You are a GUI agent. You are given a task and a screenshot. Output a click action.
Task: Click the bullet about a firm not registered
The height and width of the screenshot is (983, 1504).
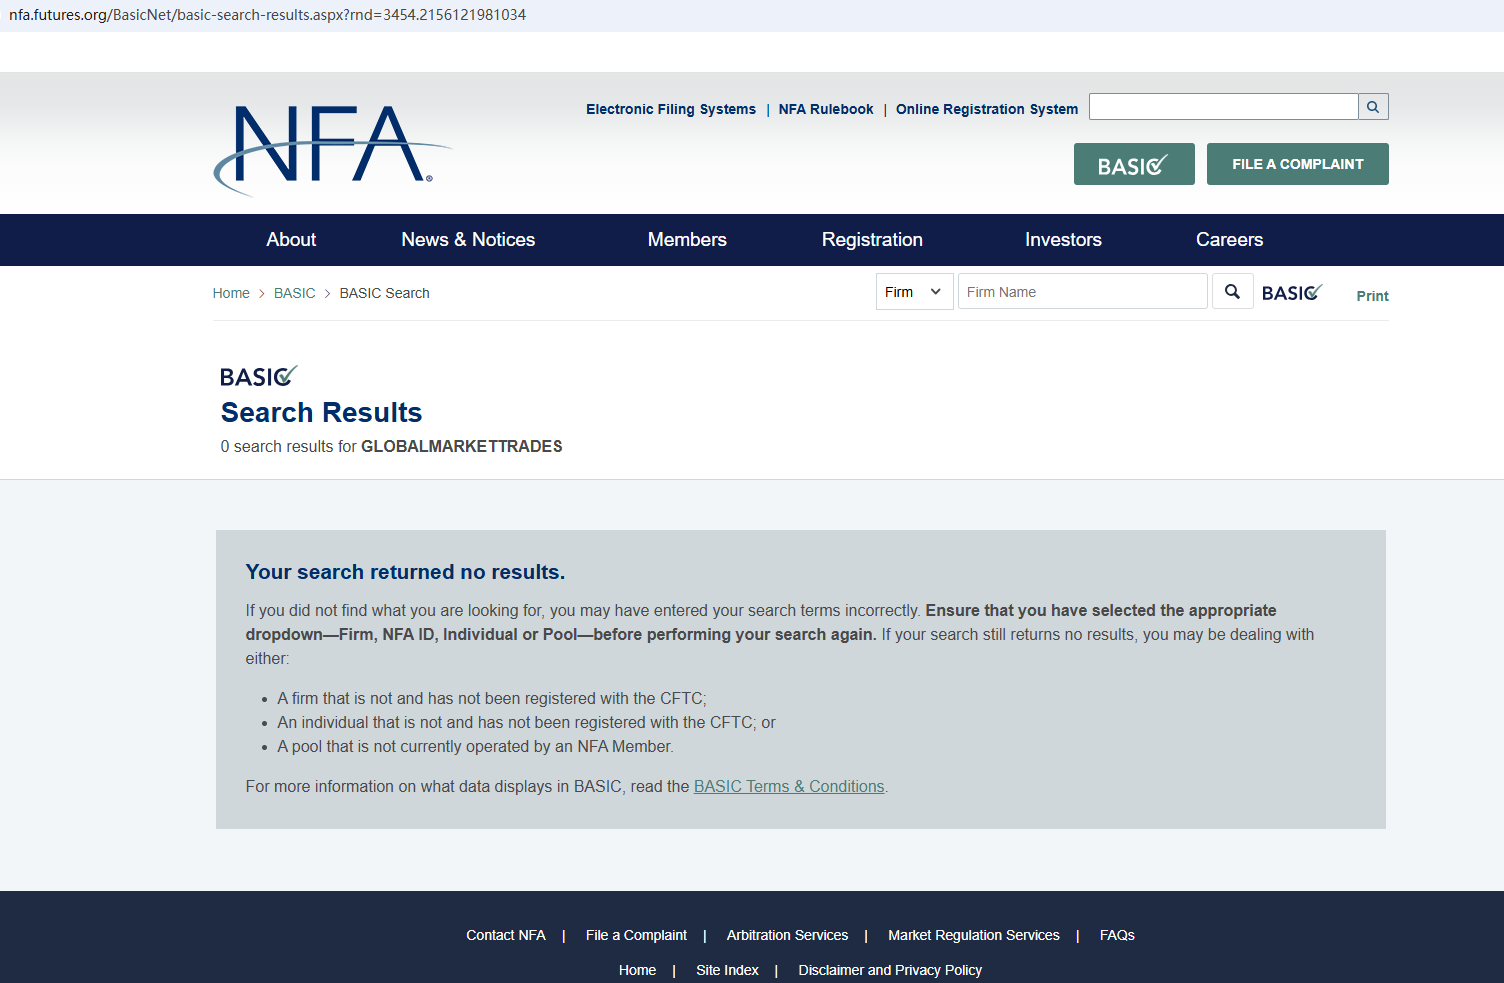point(492,699)
